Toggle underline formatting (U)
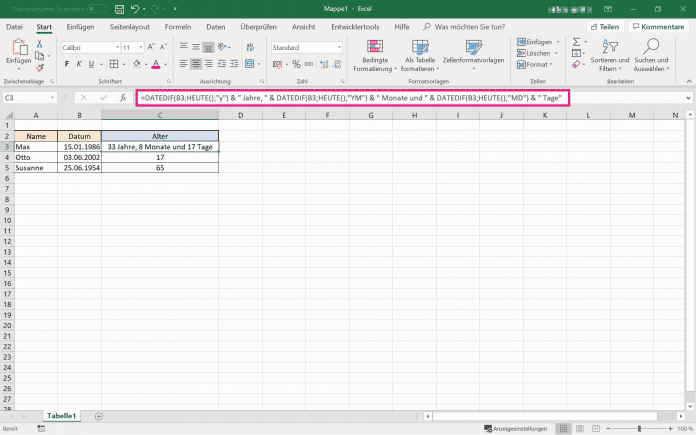Screen dimensions: 696x435 click(93, 64)
